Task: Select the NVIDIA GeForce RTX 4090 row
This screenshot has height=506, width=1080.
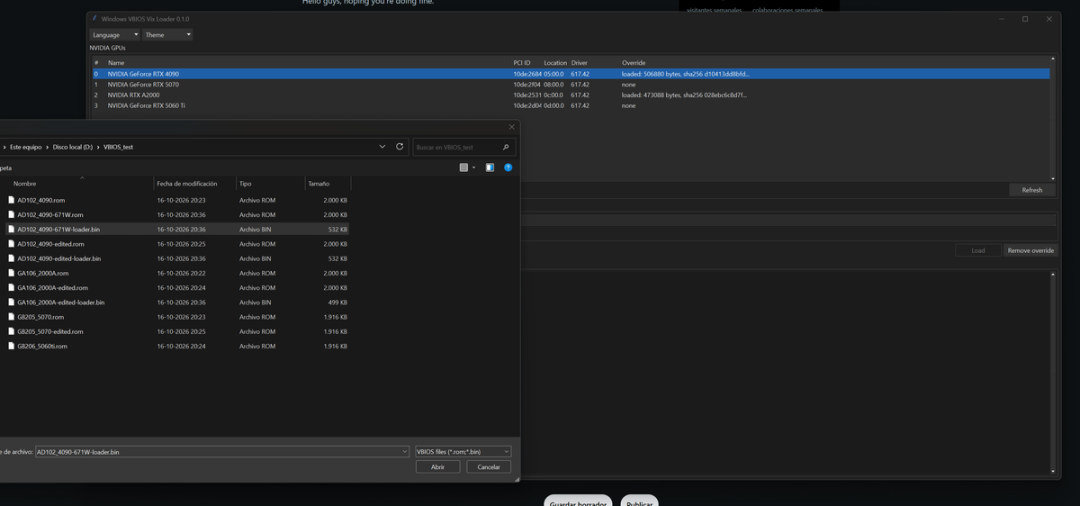Action: tap(571, 74)
